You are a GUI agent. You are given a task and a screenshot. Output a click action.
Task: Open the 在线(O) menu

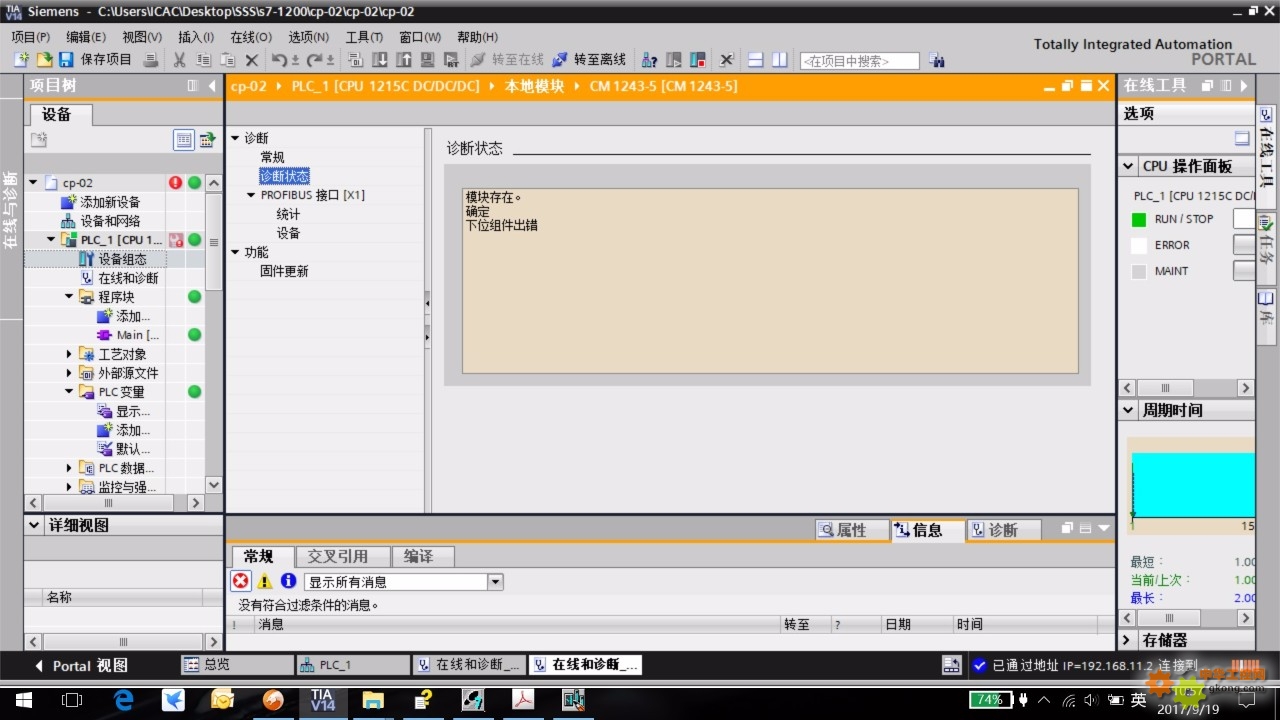pos(251,37)
